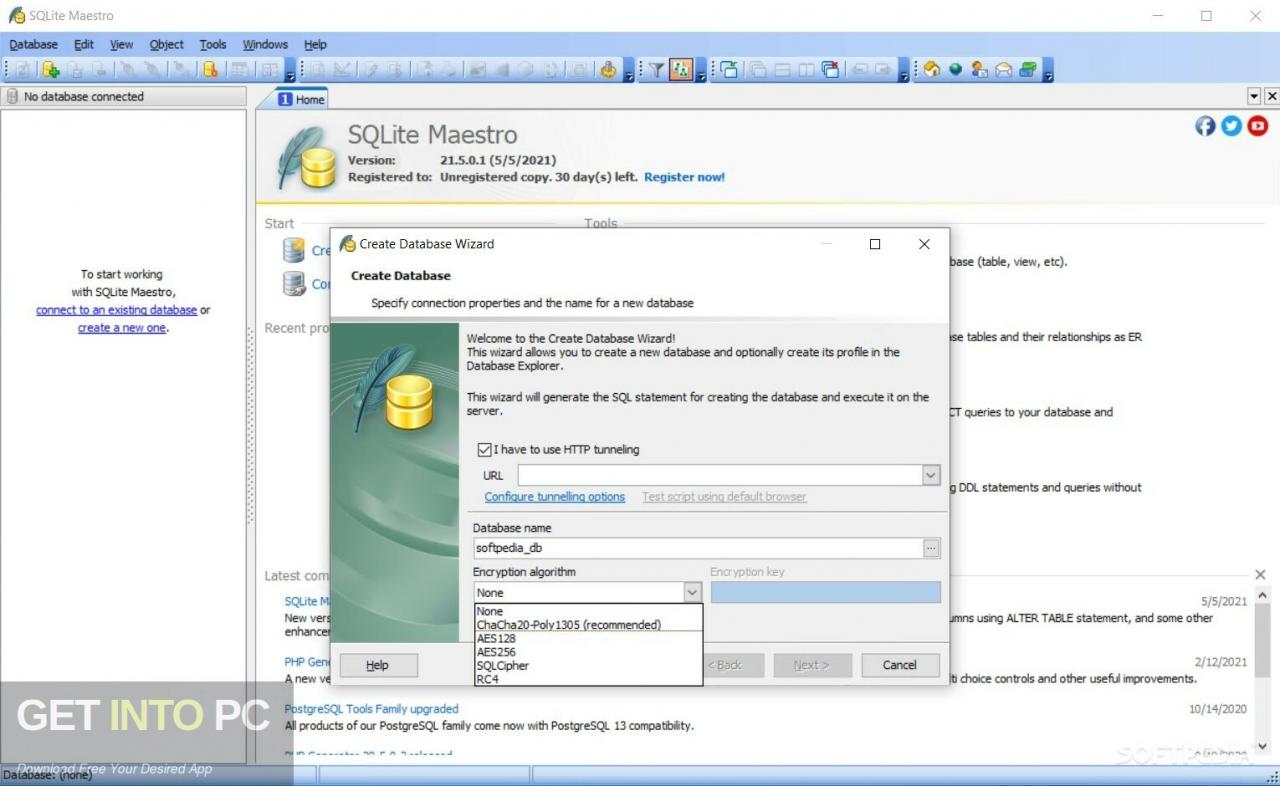Image resolution: width=1280 pixels, height=786 pixels.
Task: Open the Database menu
Action: coord(34,44)
